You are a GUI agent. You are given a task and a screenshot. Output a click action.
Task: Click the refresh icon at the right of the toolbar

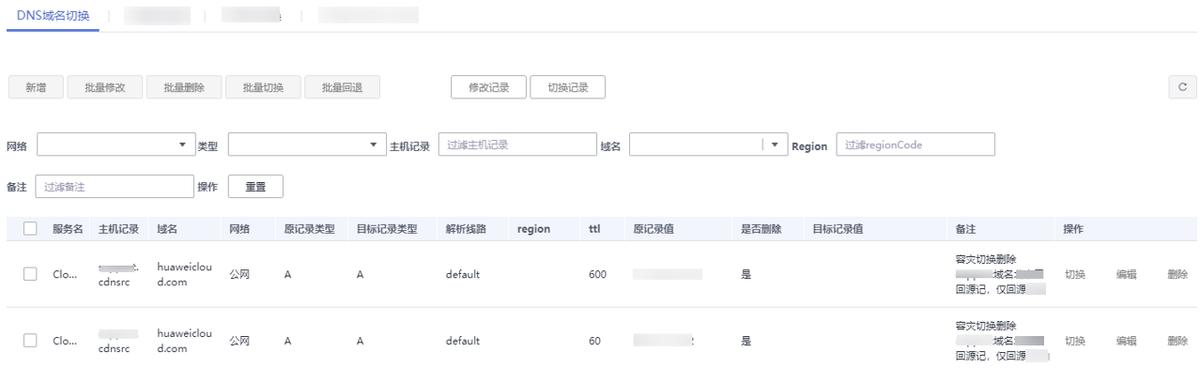click(x=1182, y=87)
